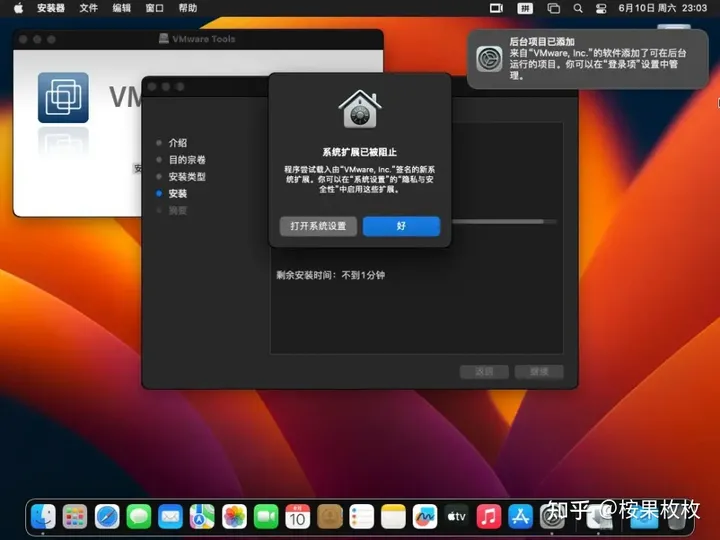Screen dimensions: 720x540
Task: Click the 后台项目已添加 notification
Action: point(587,59)
